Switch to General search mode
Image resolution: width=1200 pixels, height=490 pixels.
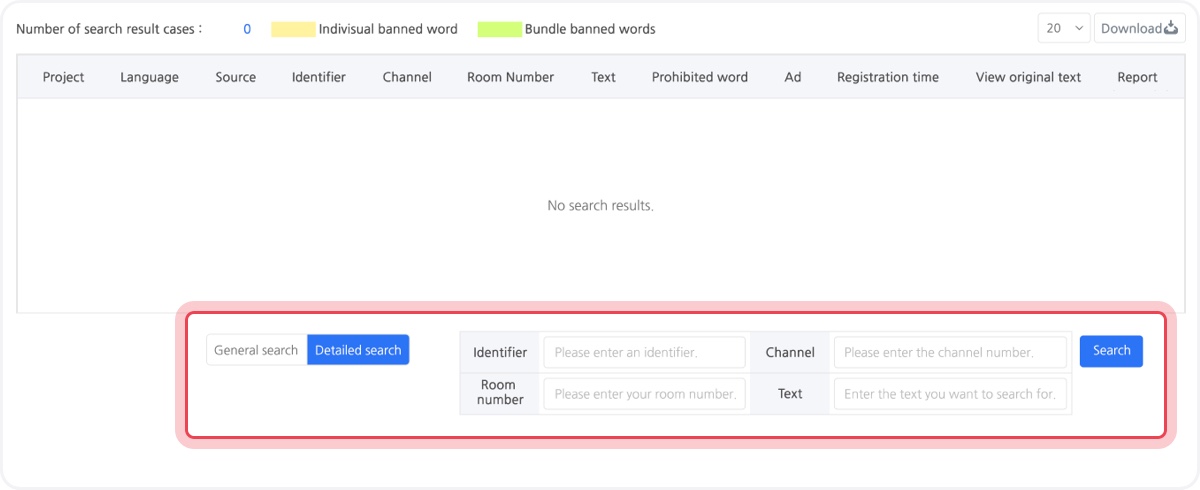256,350
